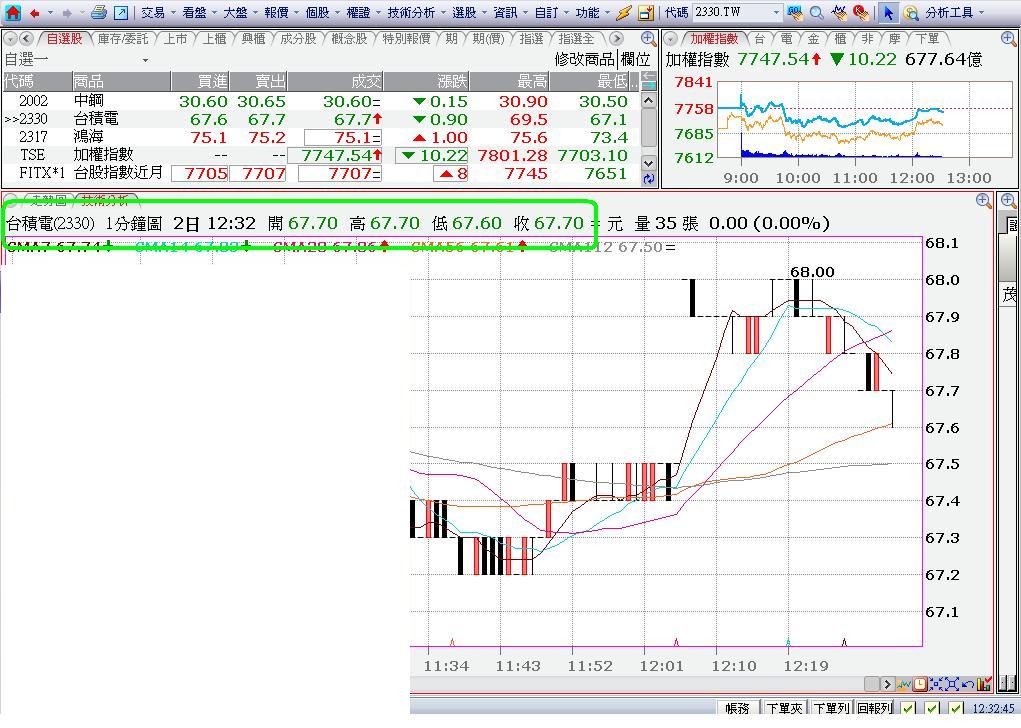Screen dimensions: 1021x728
Task: Click the chart horizontal scrollbar thumb
Action: pos(871,684)
